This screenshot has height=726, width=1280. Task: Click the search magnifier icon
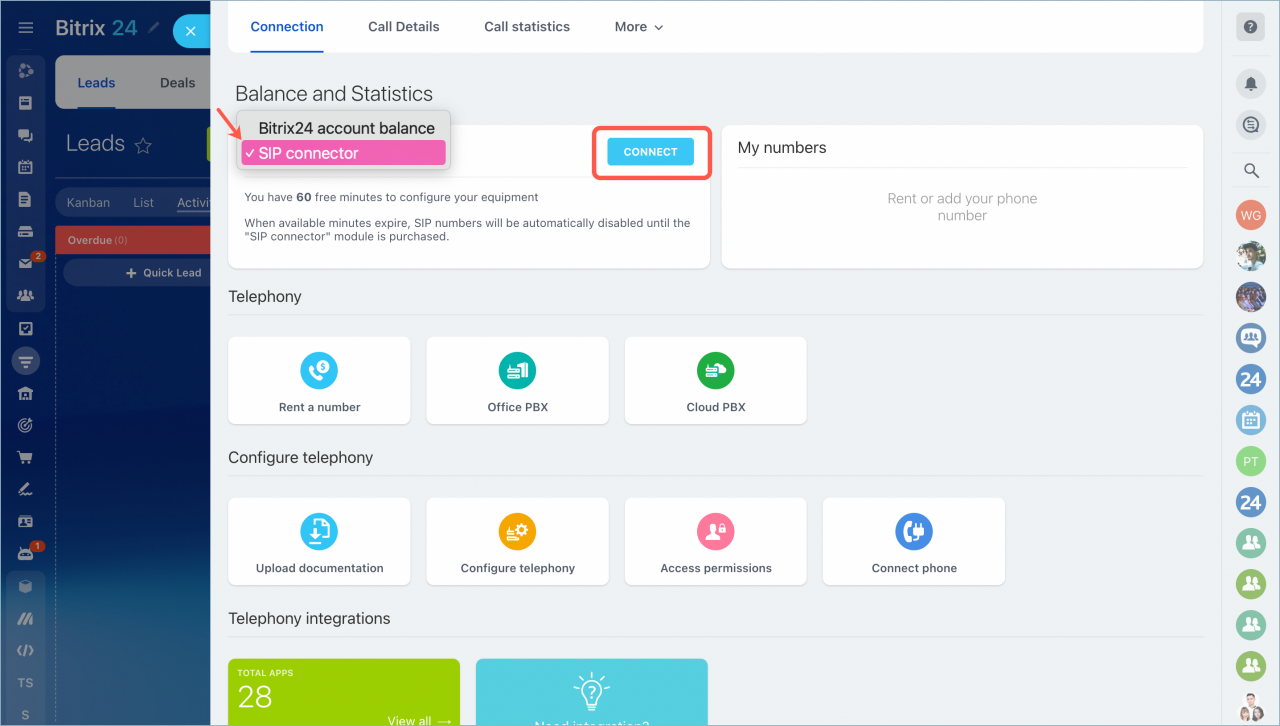1251,171
